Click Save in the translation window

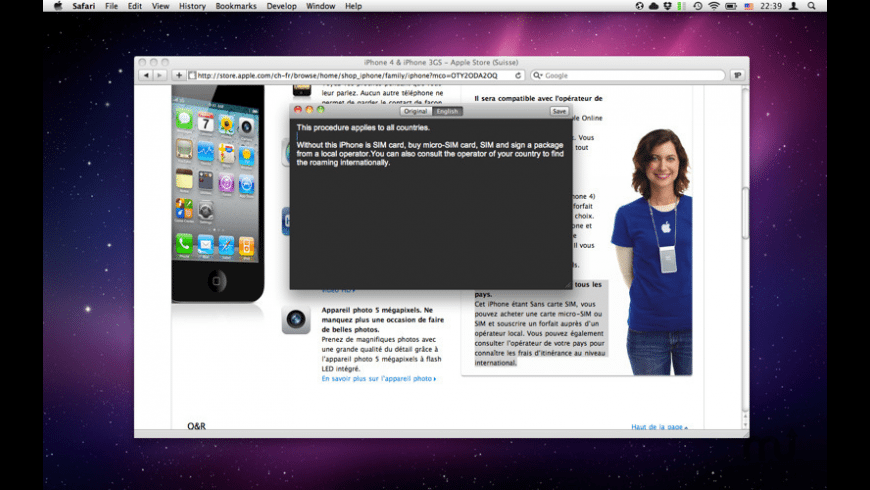click(x=559, y=111)
